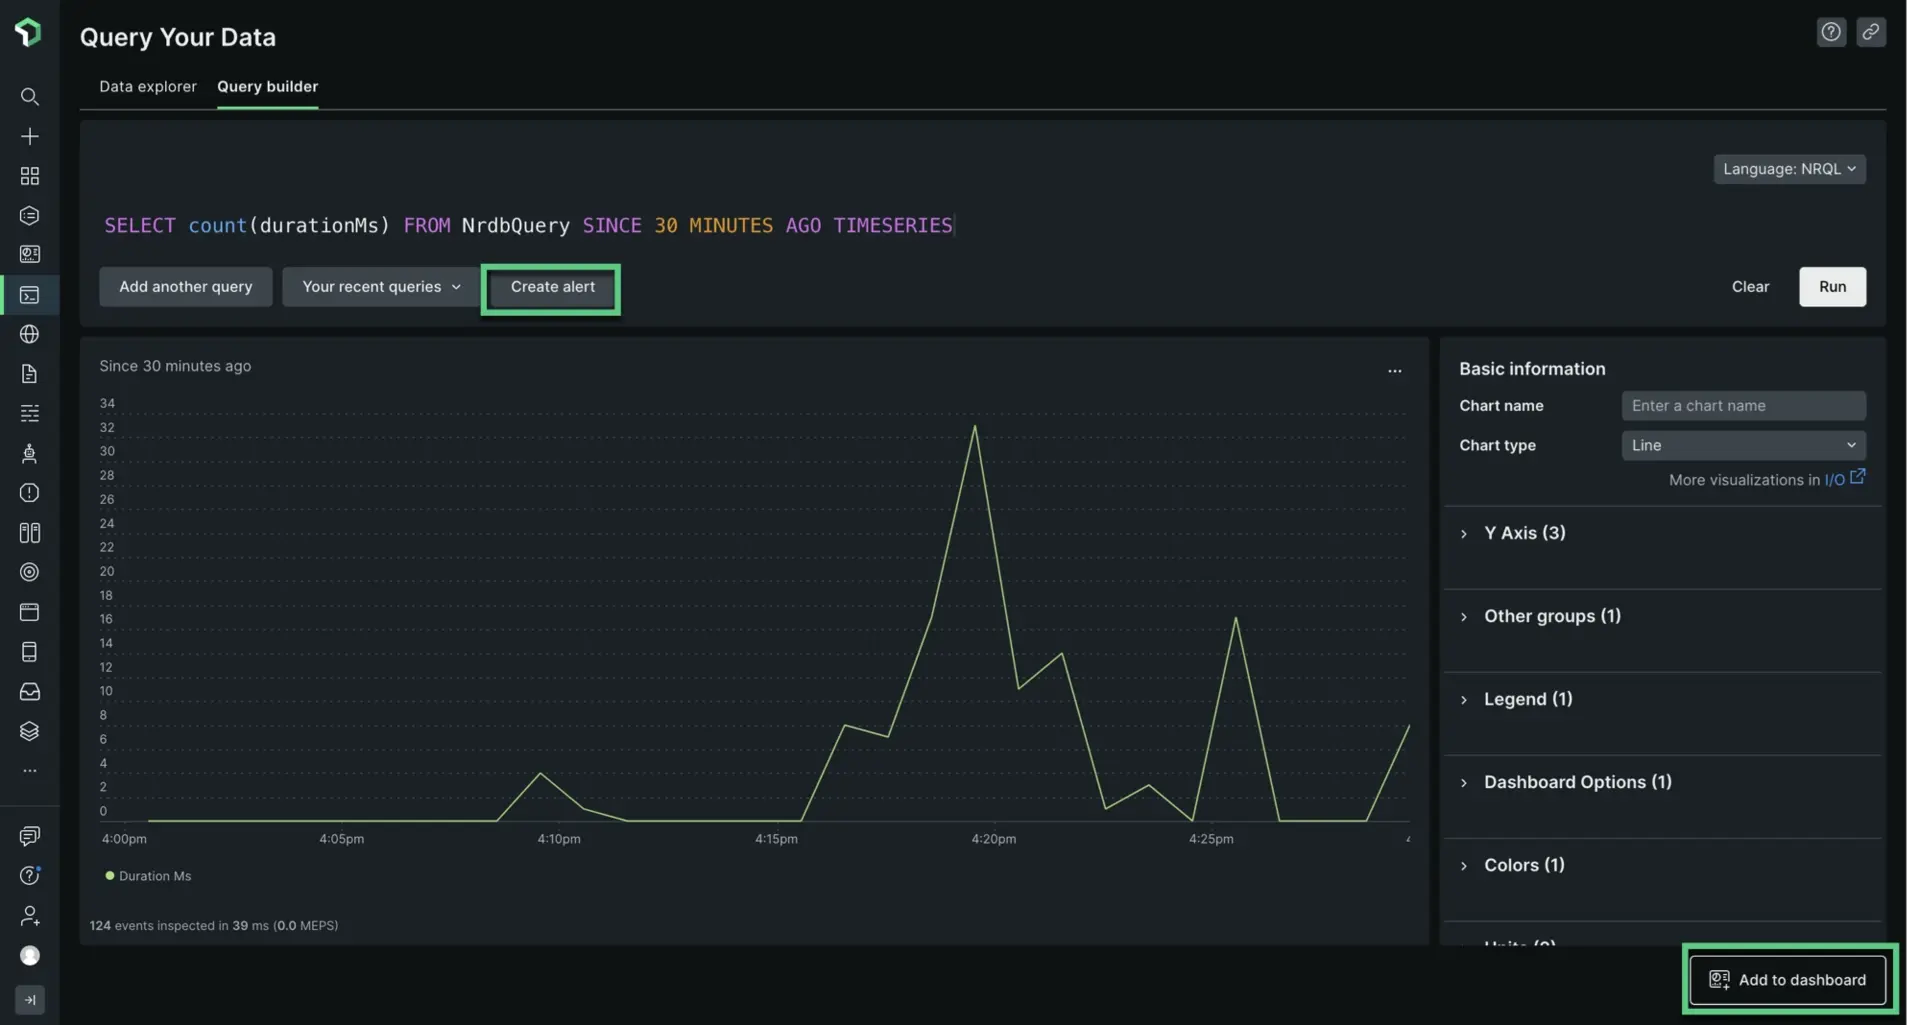
Task: Click the plus icon in the sidebar
Action: 30,136
